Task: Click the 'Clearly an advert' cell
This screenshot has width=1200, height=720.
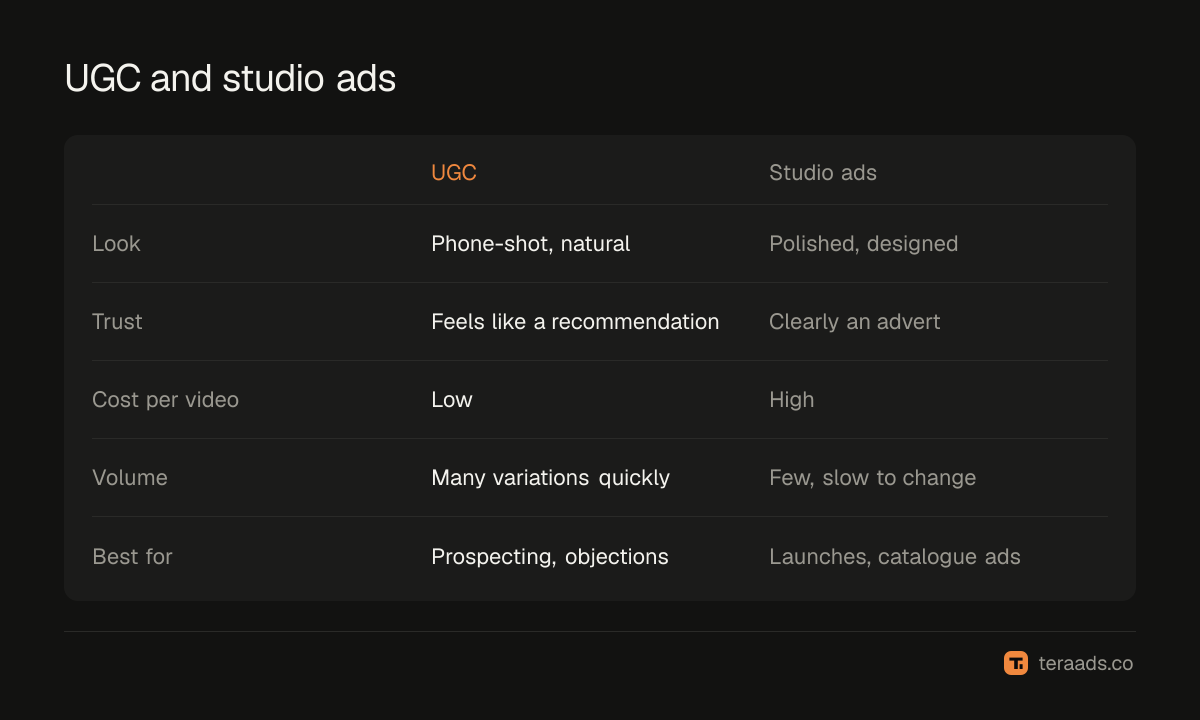Action: click(855, 322)
